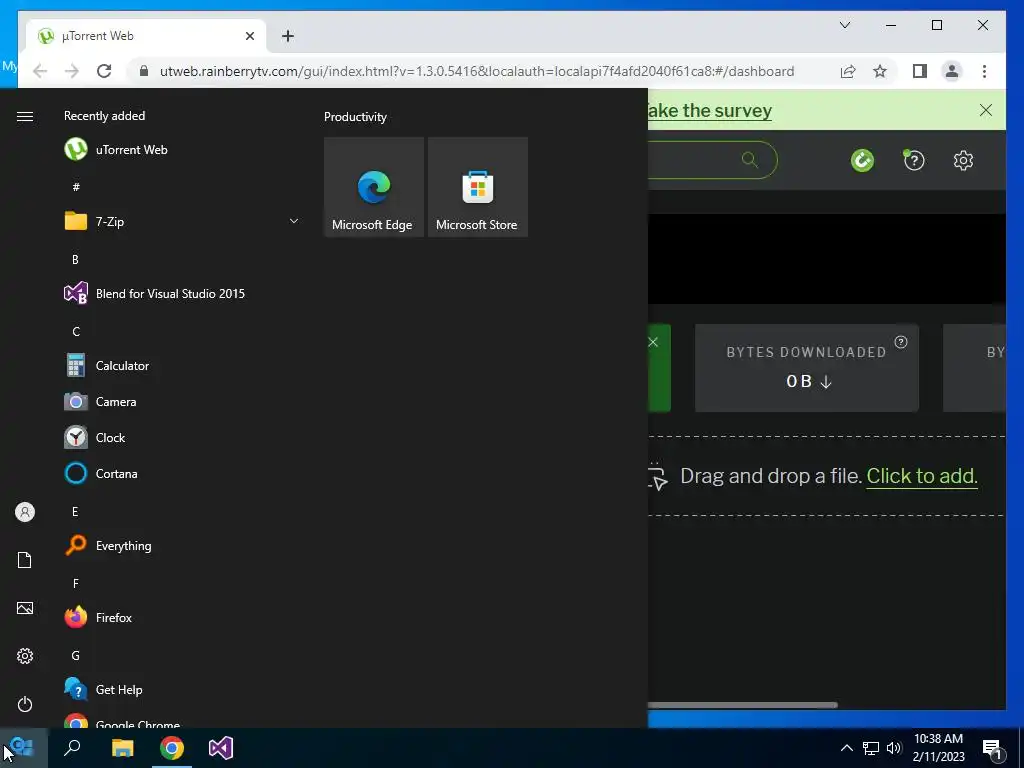Click the letter G section header

click(x=76, y=656)
